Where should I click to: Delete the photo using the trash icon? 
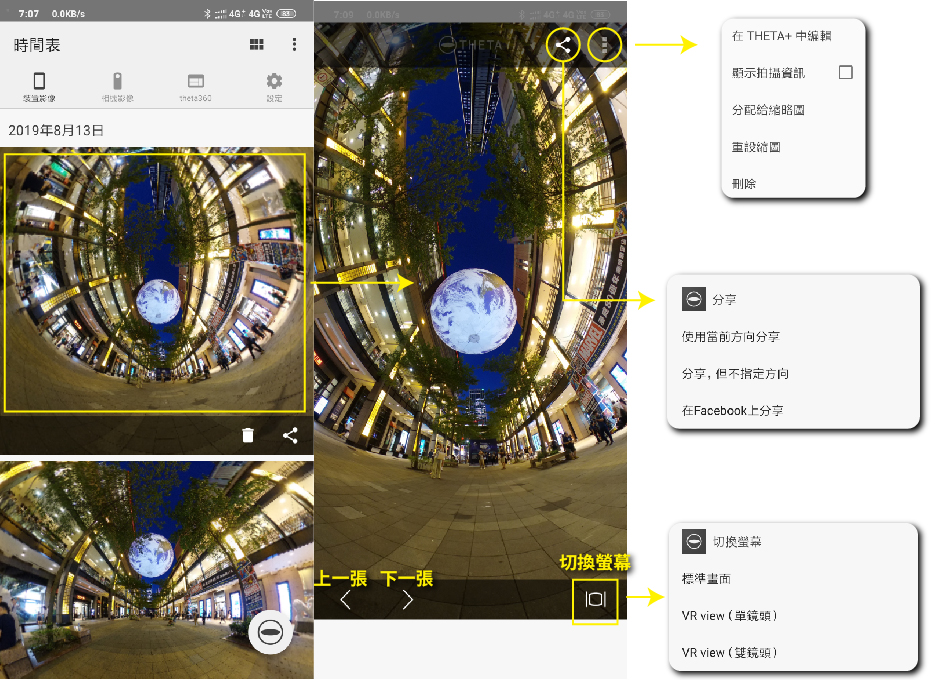248,435
